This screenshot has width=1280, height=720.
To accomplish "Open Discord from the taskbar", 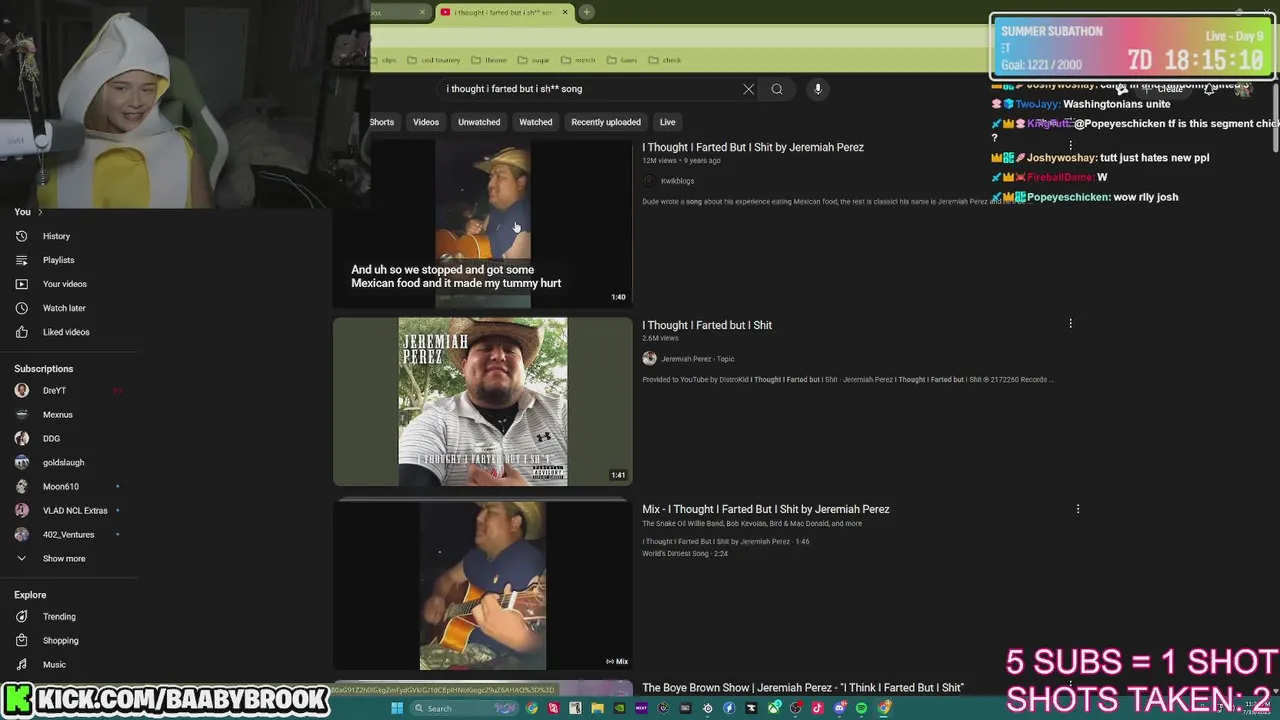I will pos(840,708).
